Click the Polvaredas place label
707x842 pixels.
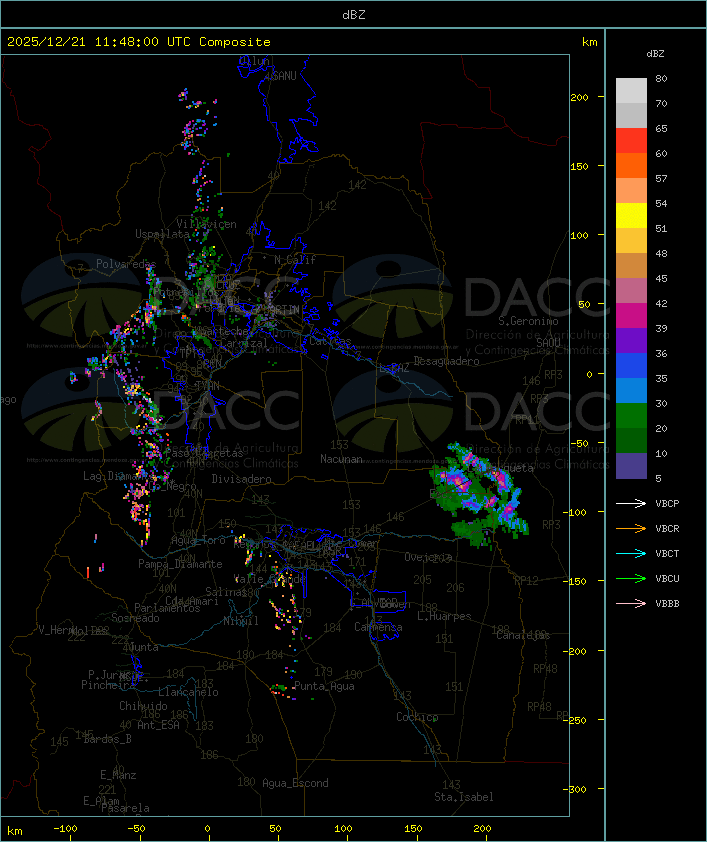(126, 264)
